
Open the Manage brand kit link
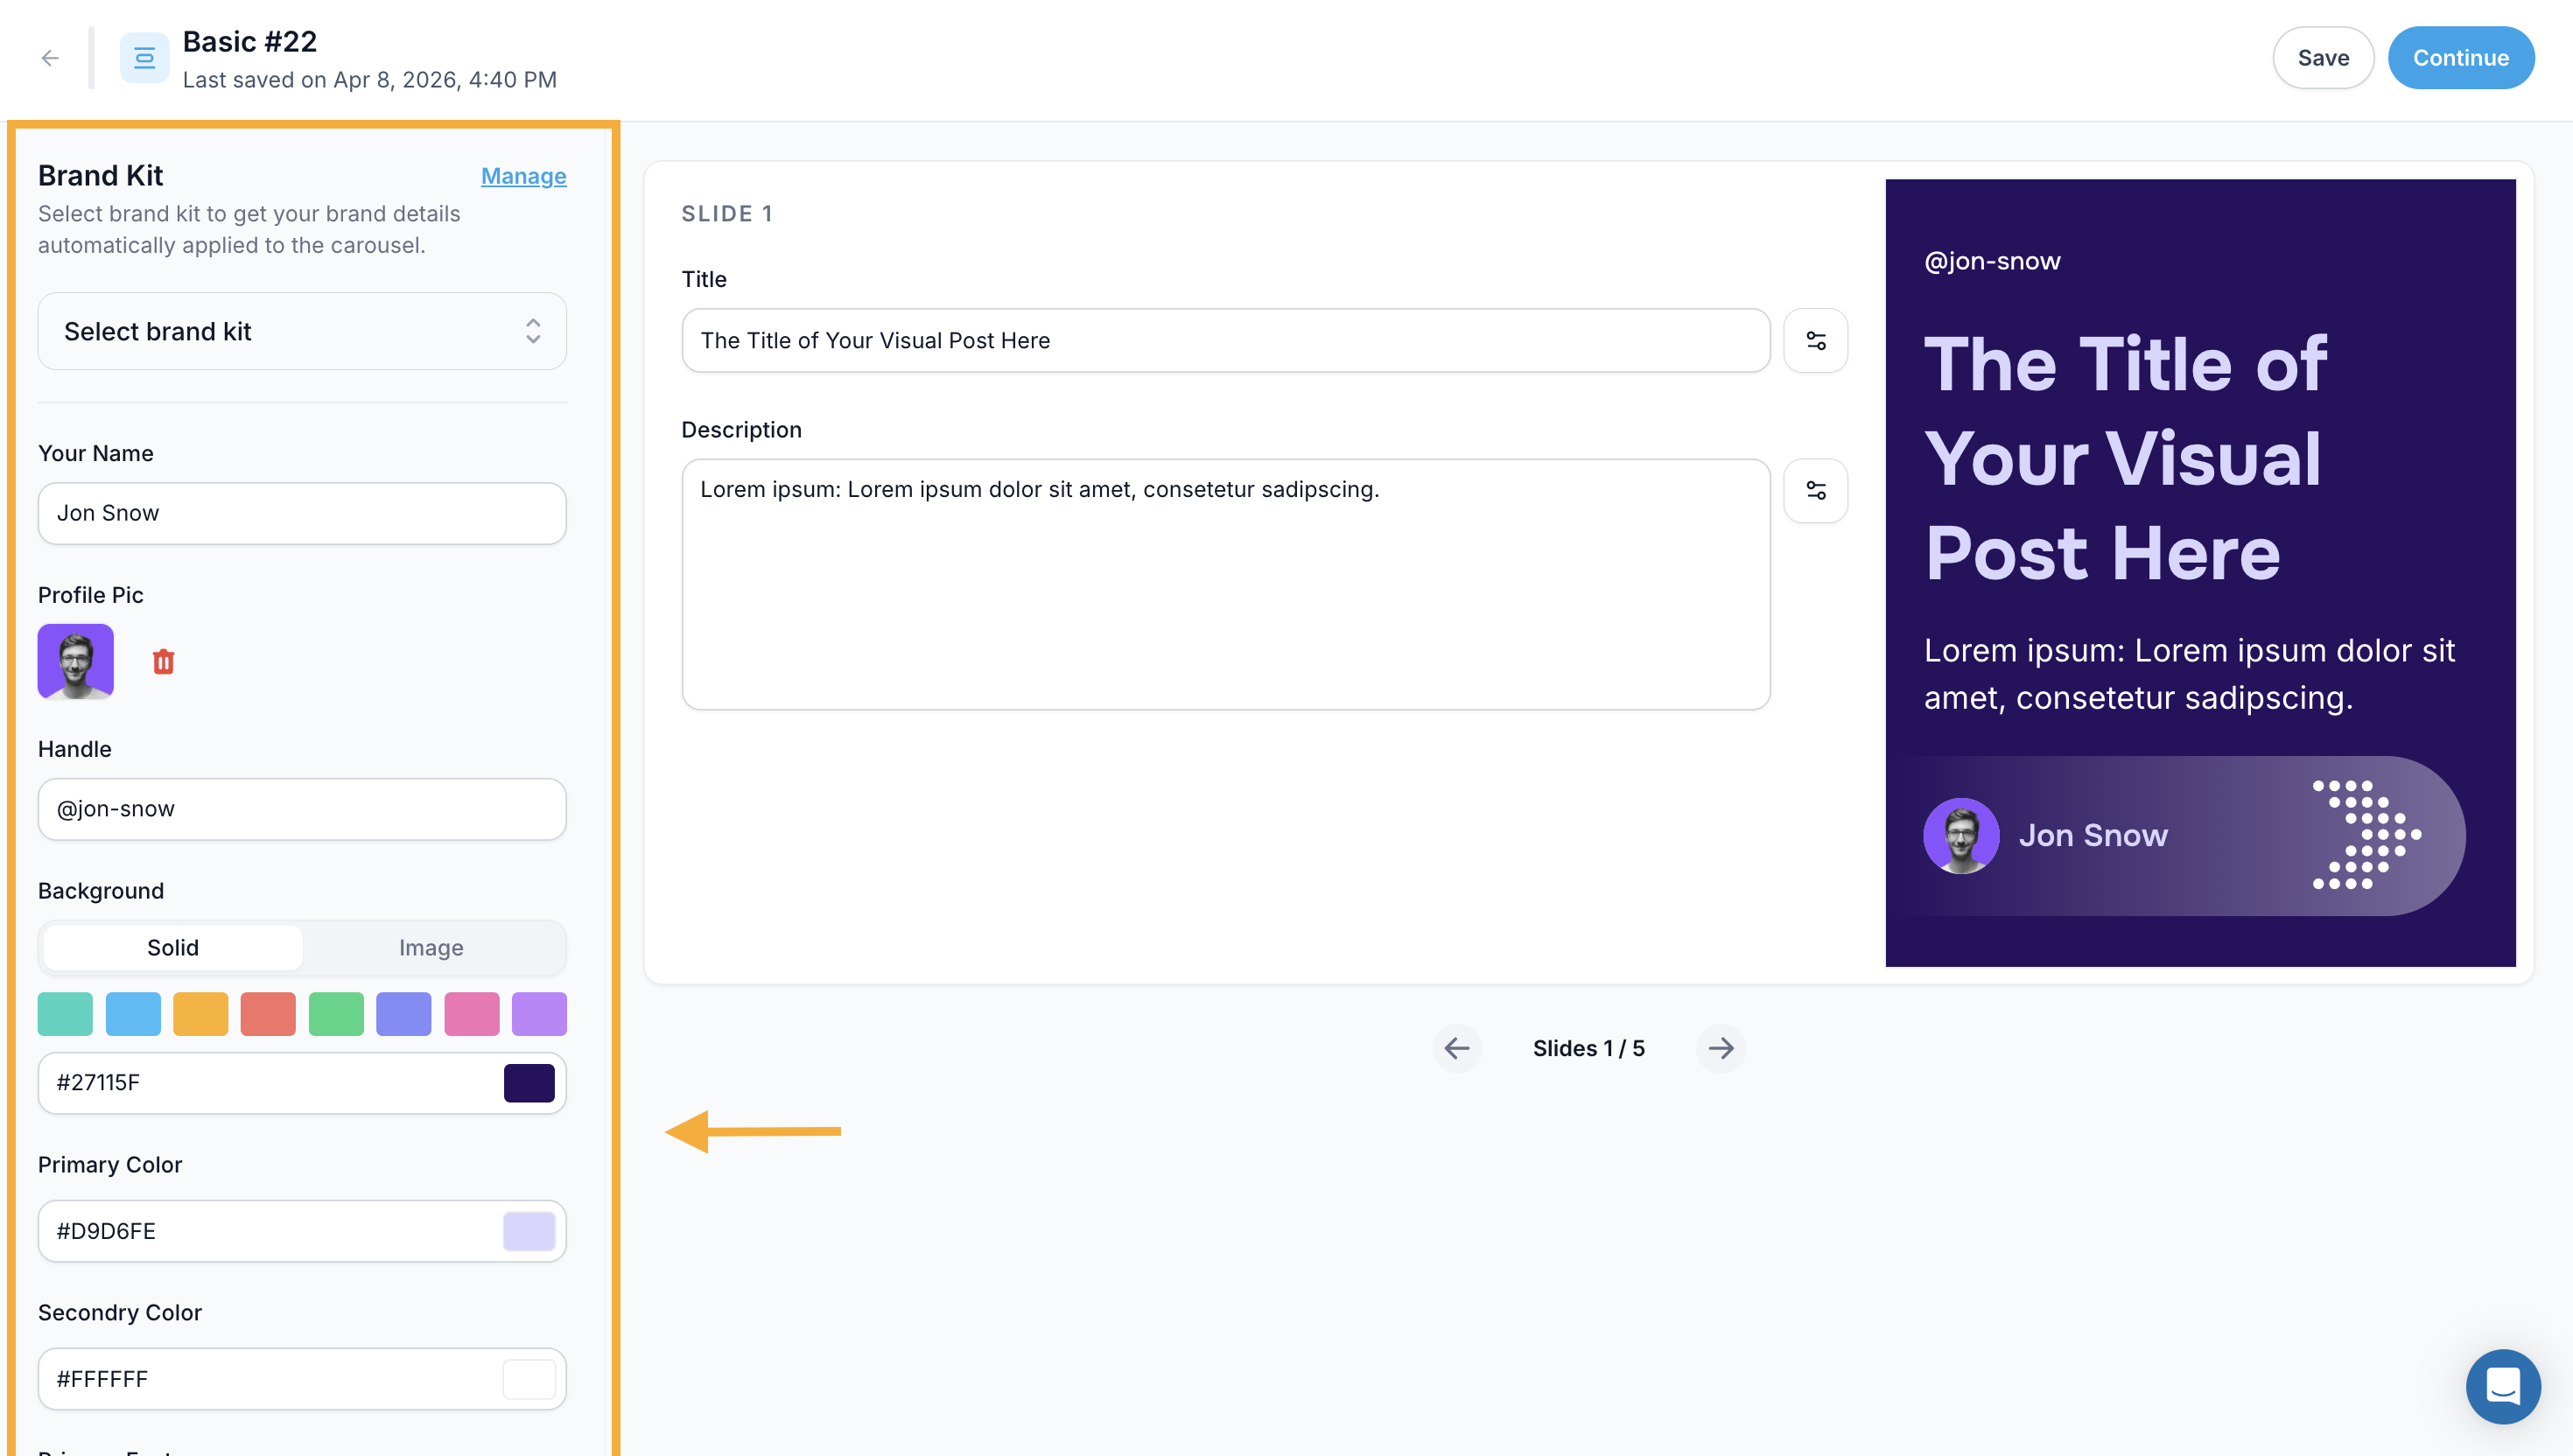[x=523, y=176]
